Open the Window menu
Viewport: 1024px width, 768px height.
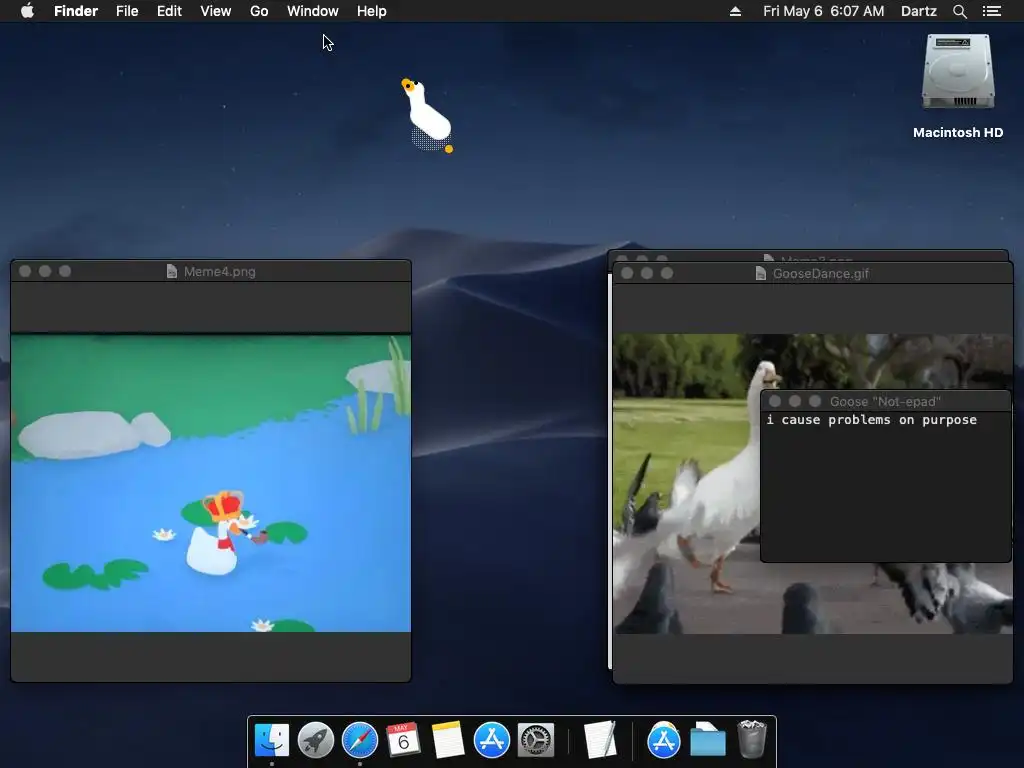click(x=313, y=11)
